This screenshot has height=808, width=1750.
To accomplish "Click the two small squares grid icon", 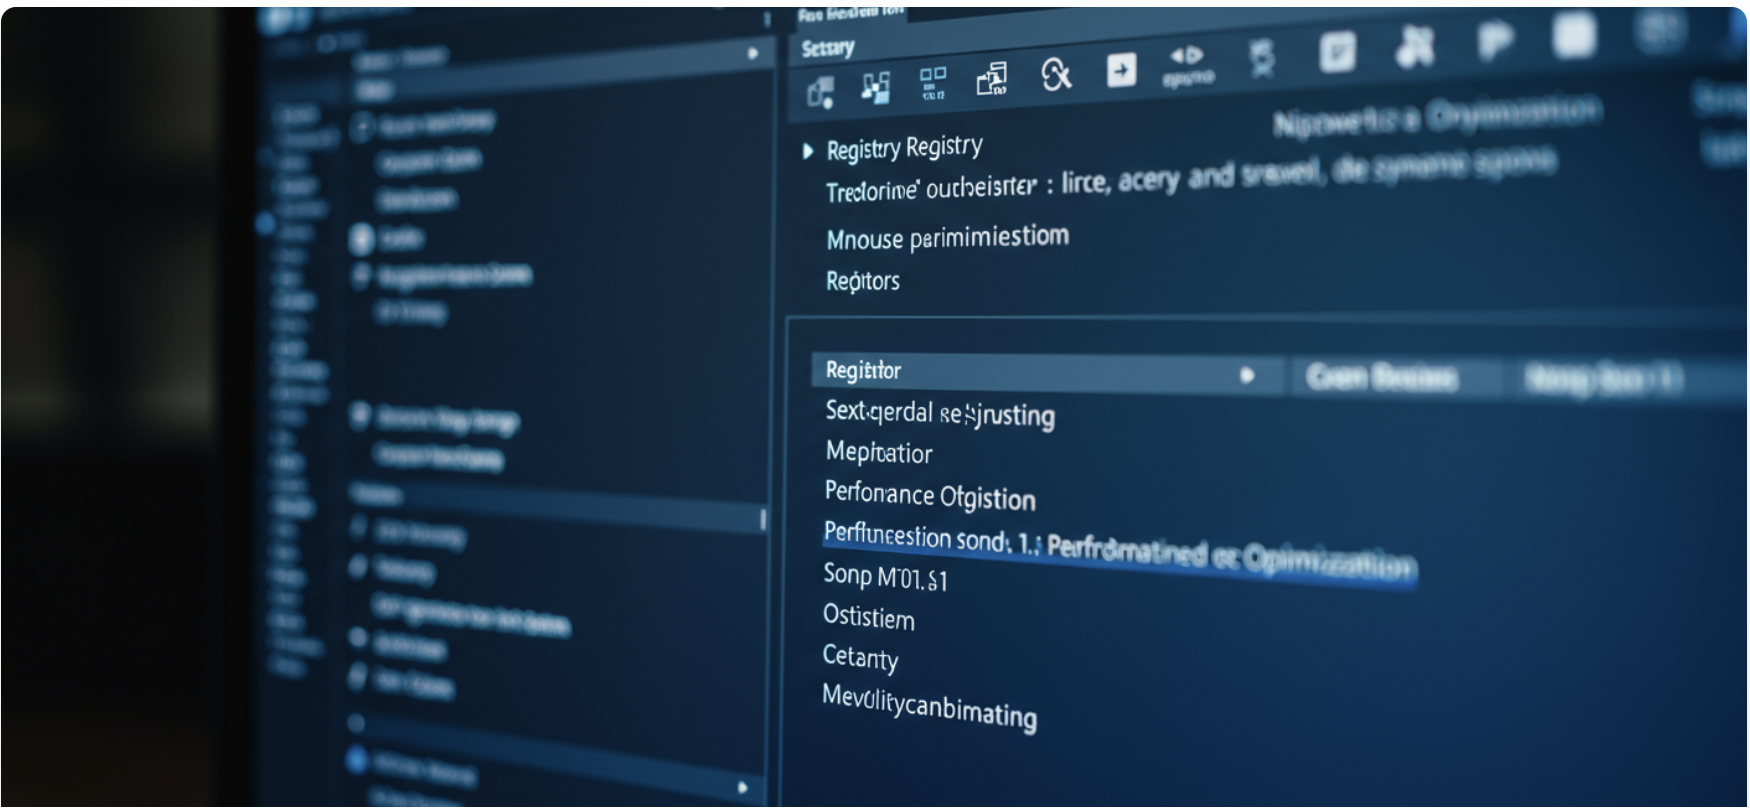I will (933, 84).
